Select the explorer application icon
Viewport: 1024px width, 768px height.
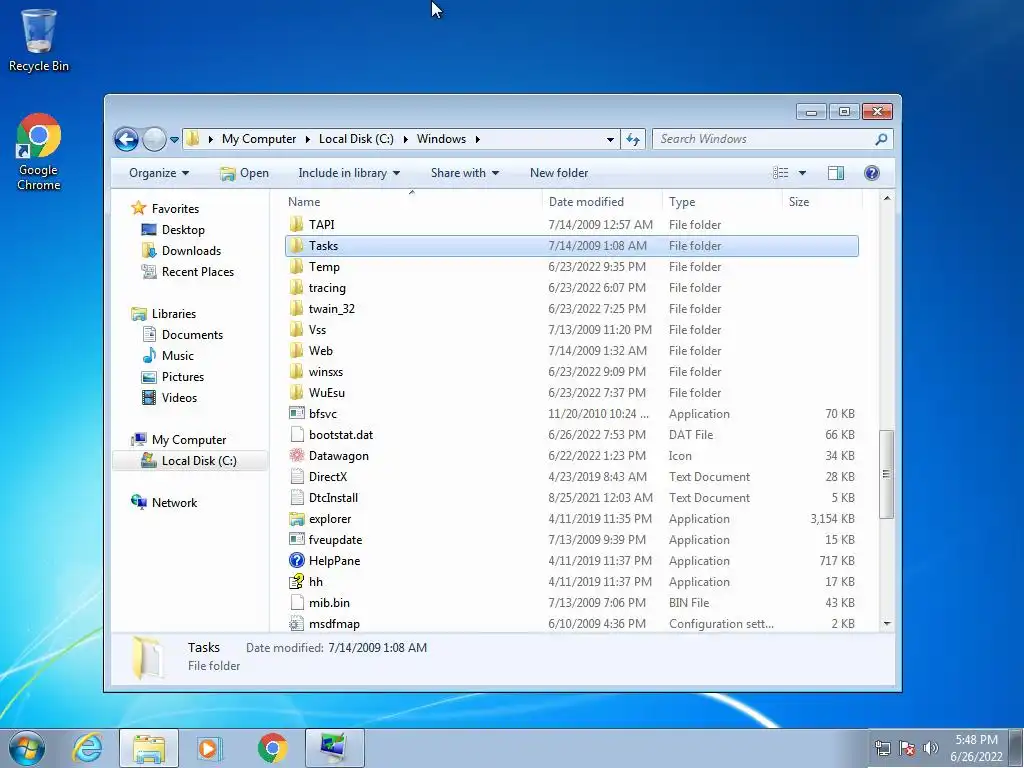(x=296, y=519)
